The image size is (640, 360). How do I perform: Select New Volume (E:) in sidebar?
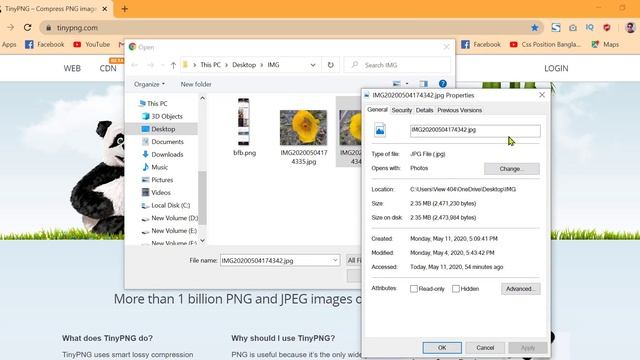(169, 231)
